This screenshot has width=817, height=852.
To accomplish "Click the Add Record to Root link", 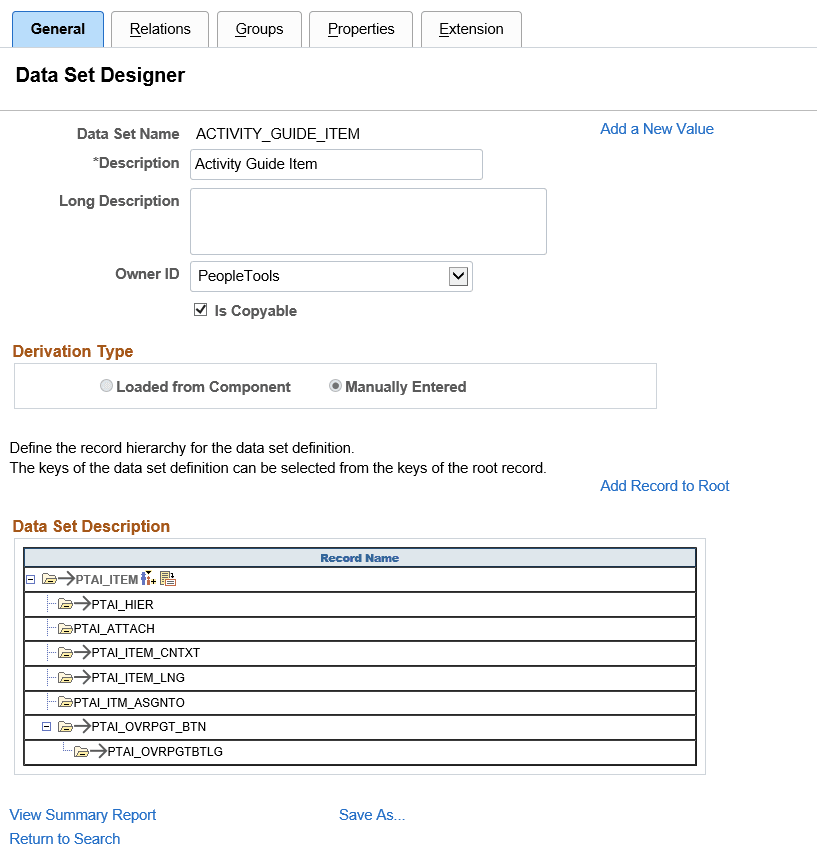I will (664, 486).
